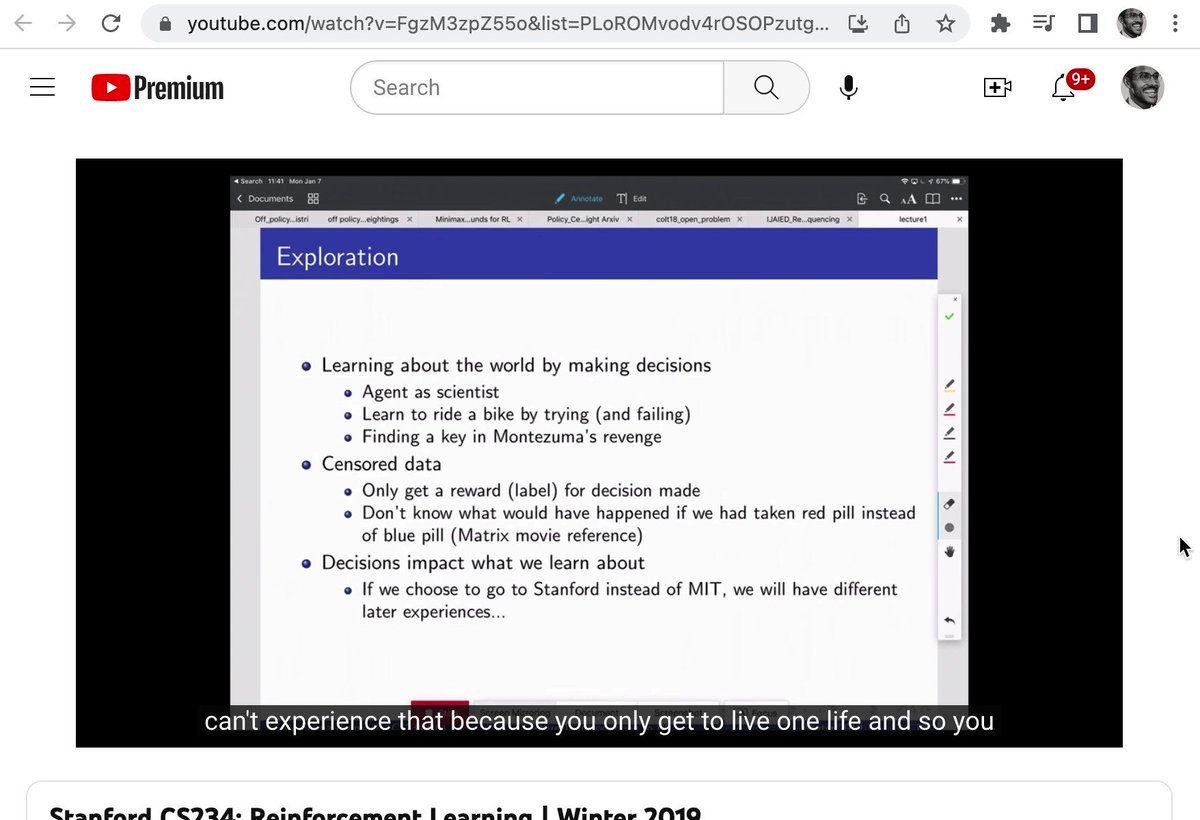
Task: Select the eraser tool in annotation toolbar
Action: click(949, 504)
